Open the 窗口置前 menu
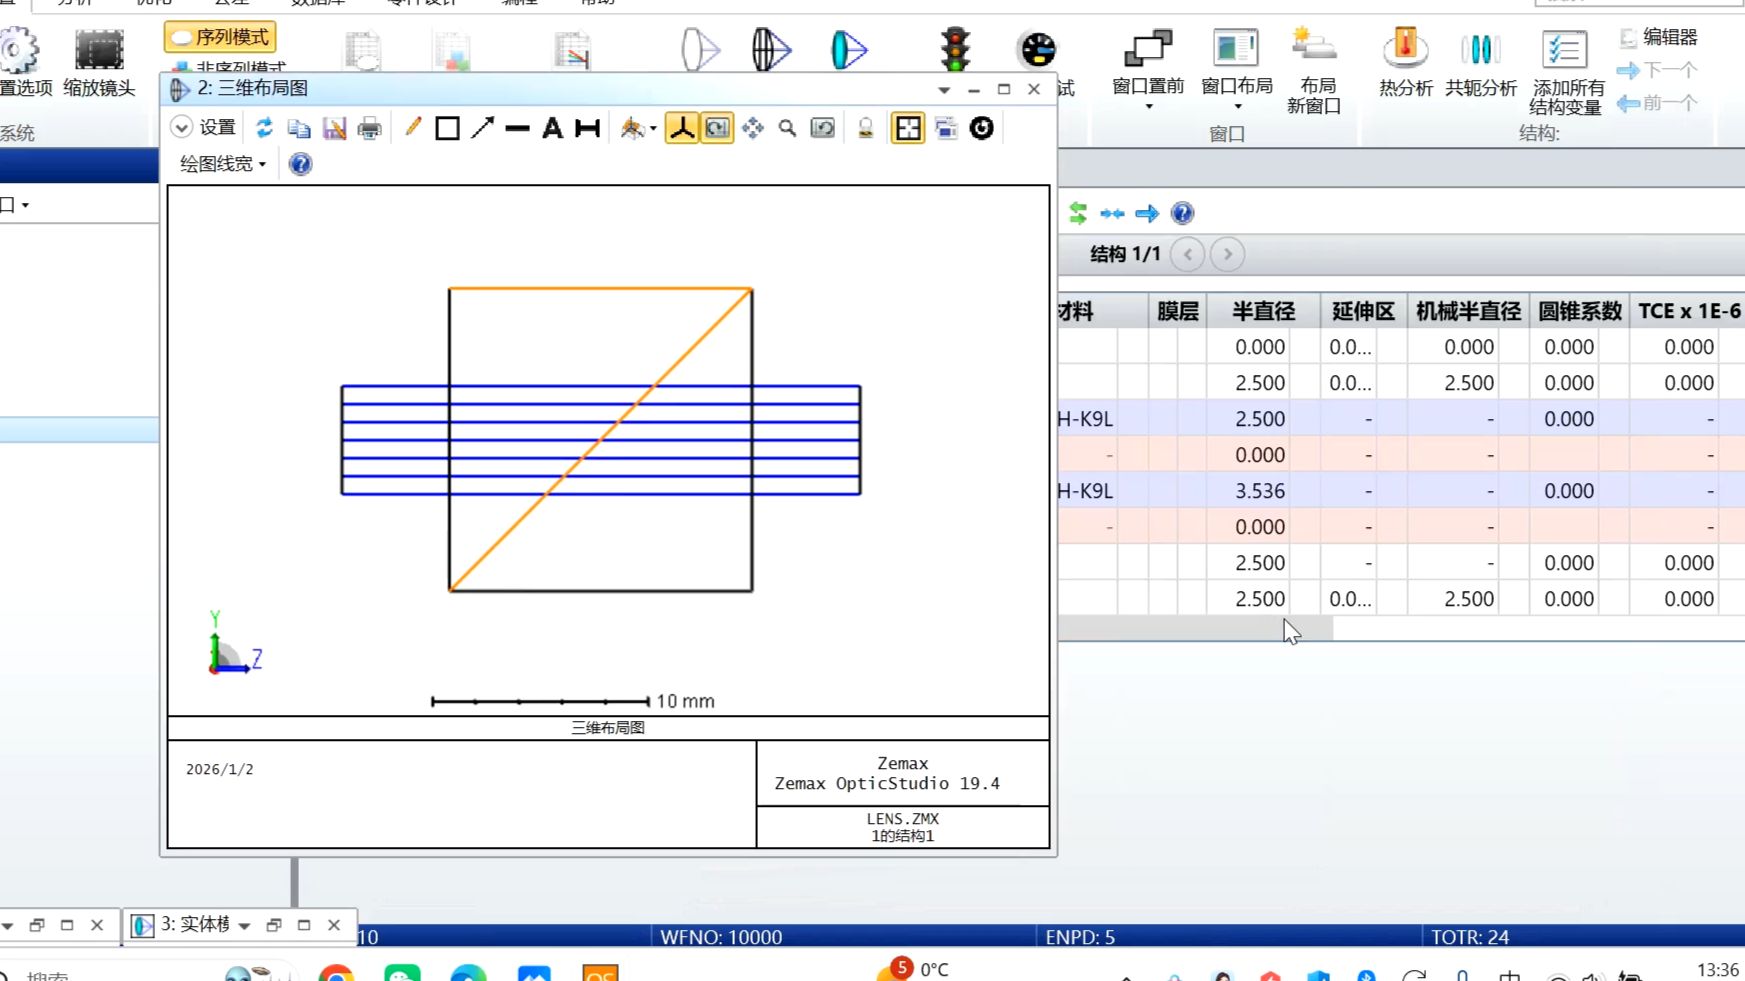Viewport: 1745px width, 981px height. [x=1148, y=70]
